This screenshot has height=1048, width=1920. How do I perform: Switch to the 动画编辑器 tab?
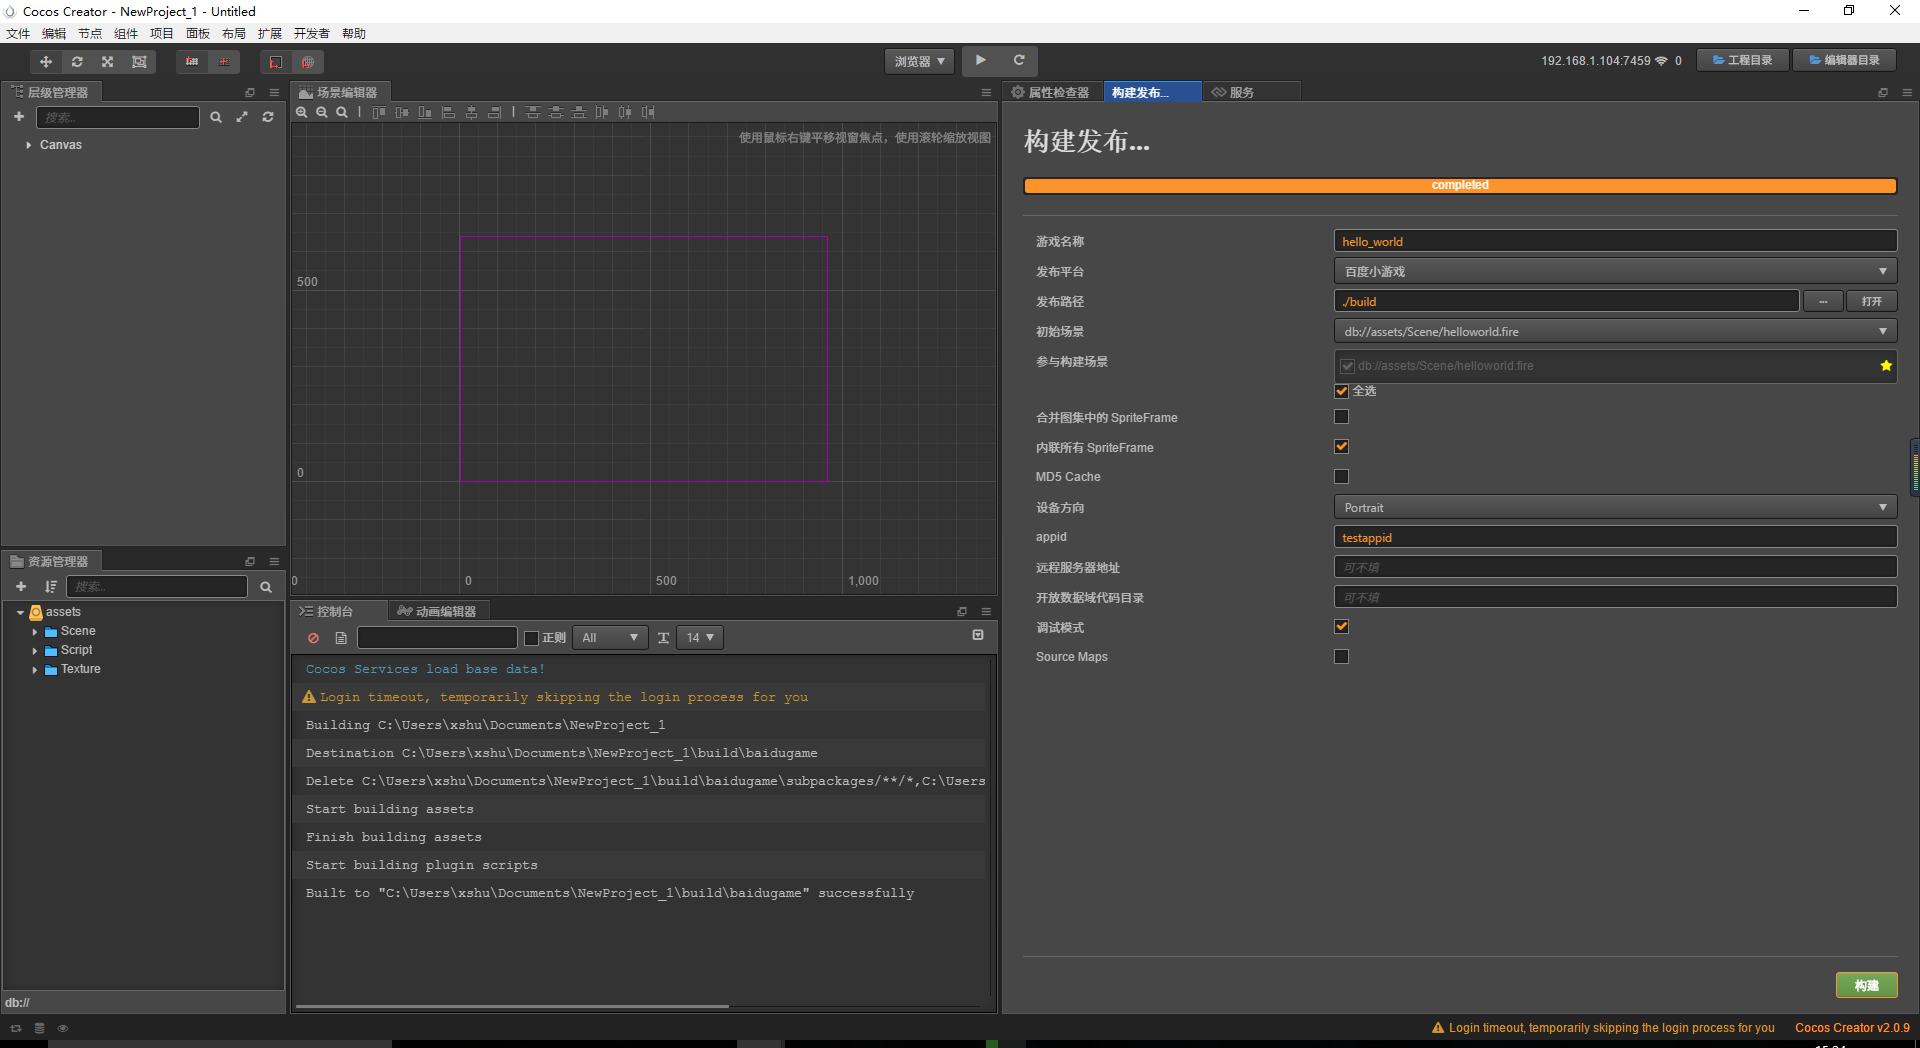[437, 611]
